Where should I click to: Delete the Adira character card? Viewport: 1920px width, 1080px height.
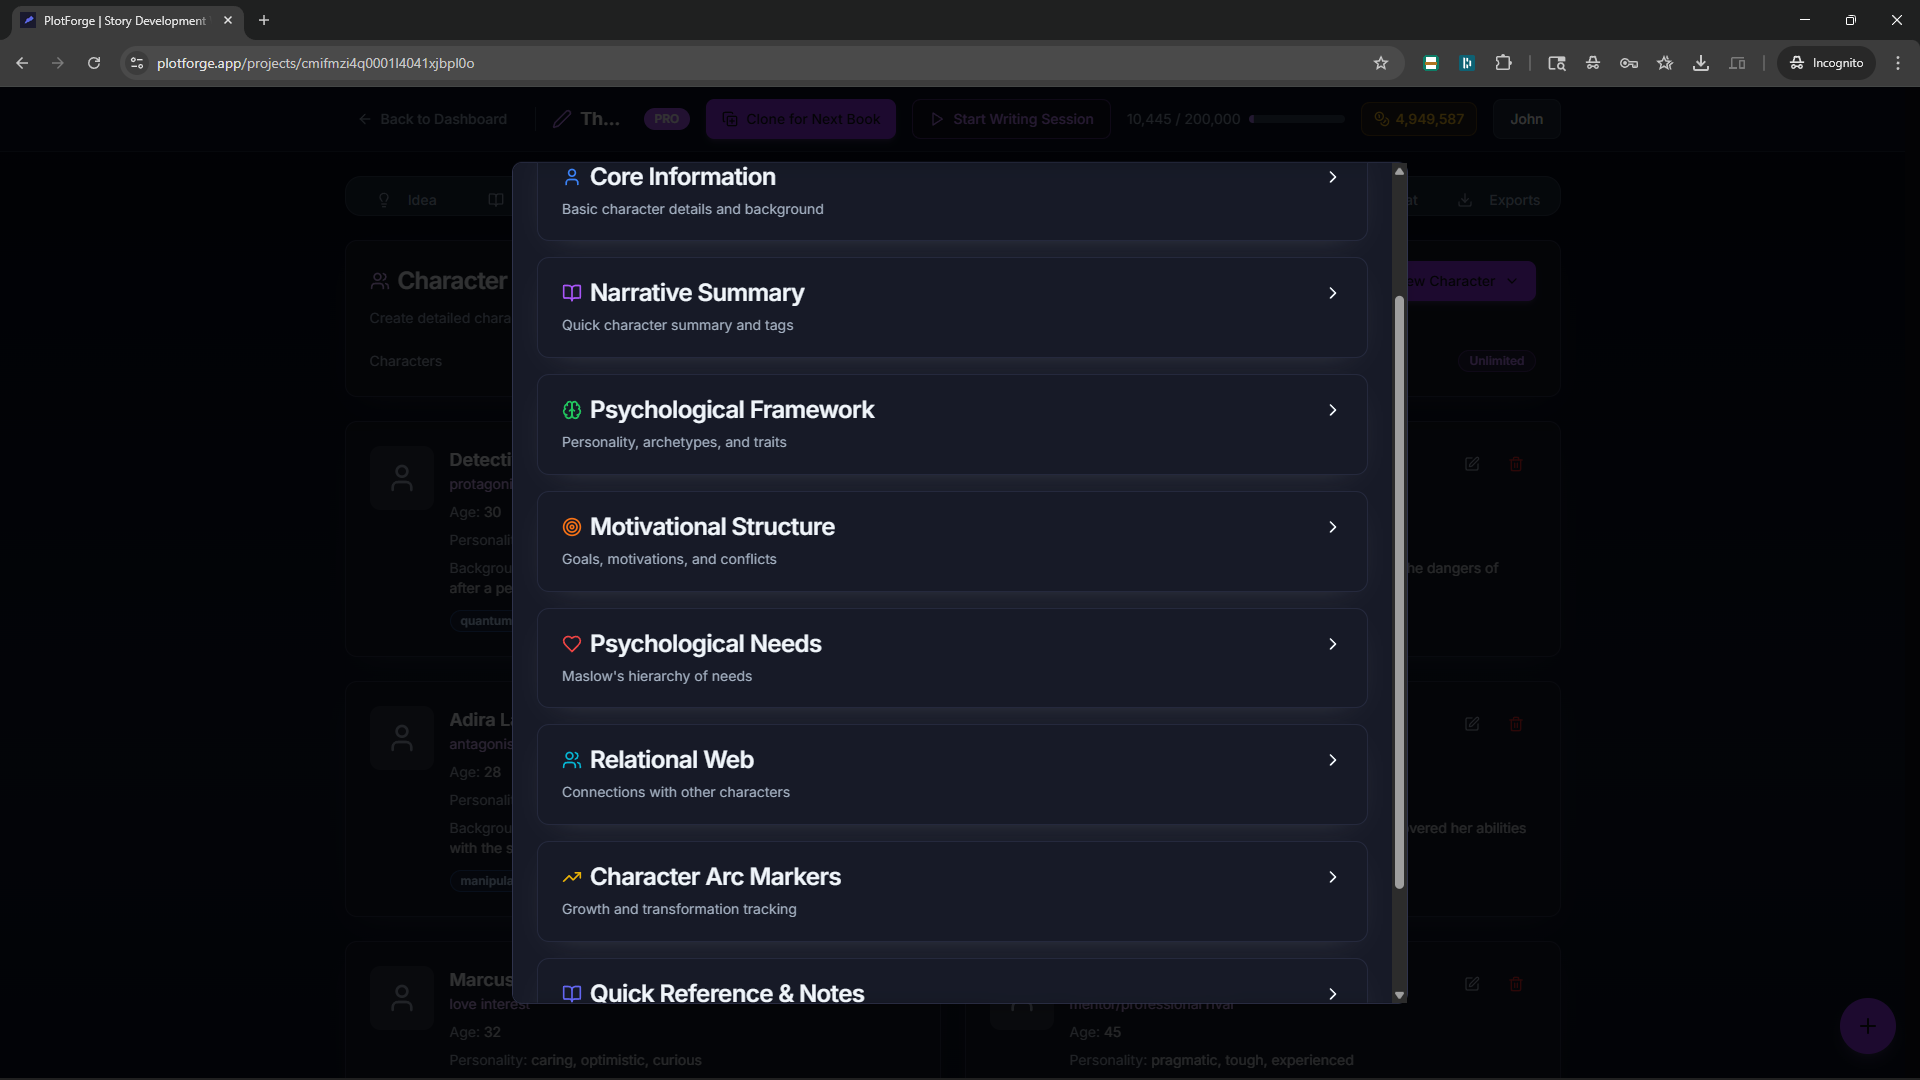pos(1516,724)
